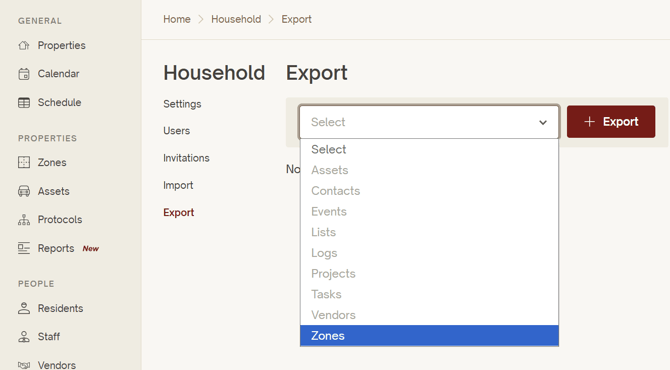670x370 pixels.
Task: Choose Projects from dropdown list
Action: click(x=429, y=274)
